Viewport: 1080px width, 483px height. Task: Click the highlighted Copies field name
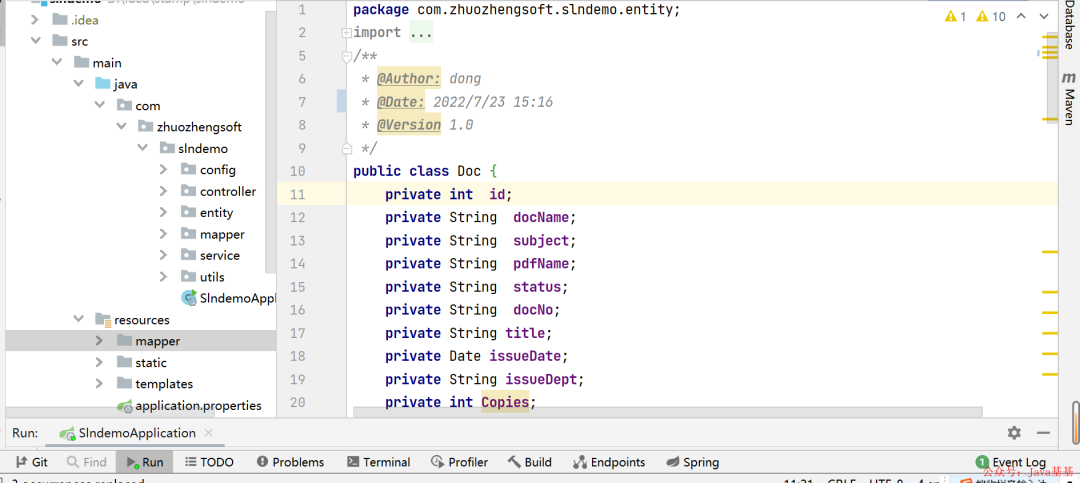[505, 402]
